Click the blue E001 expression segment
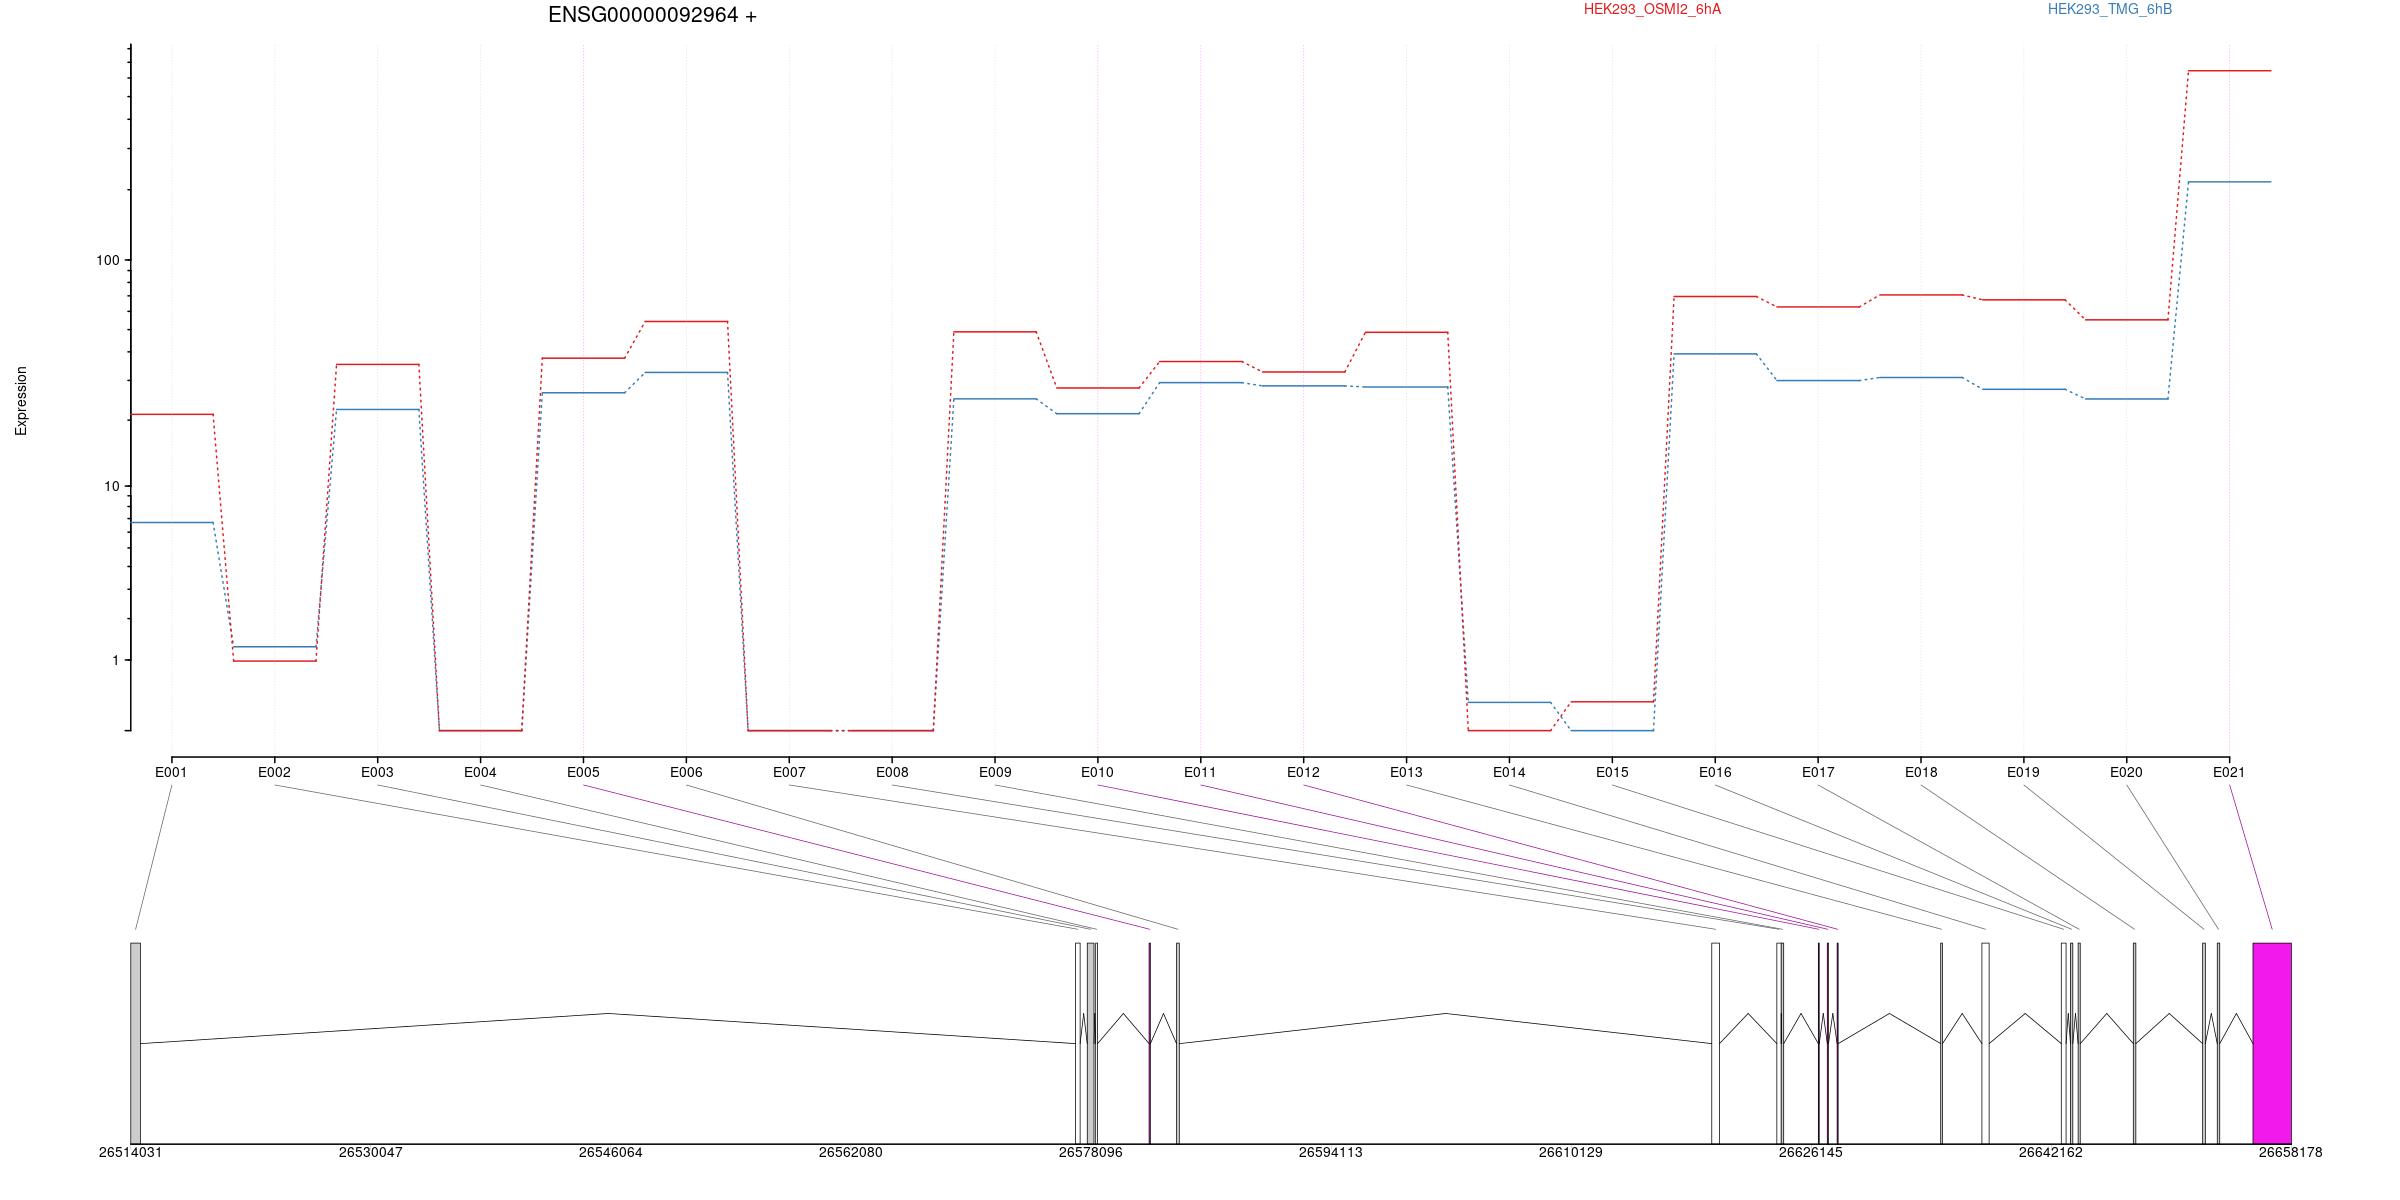The width and height of the screenshot is (2400, 1200). [172, 522]
